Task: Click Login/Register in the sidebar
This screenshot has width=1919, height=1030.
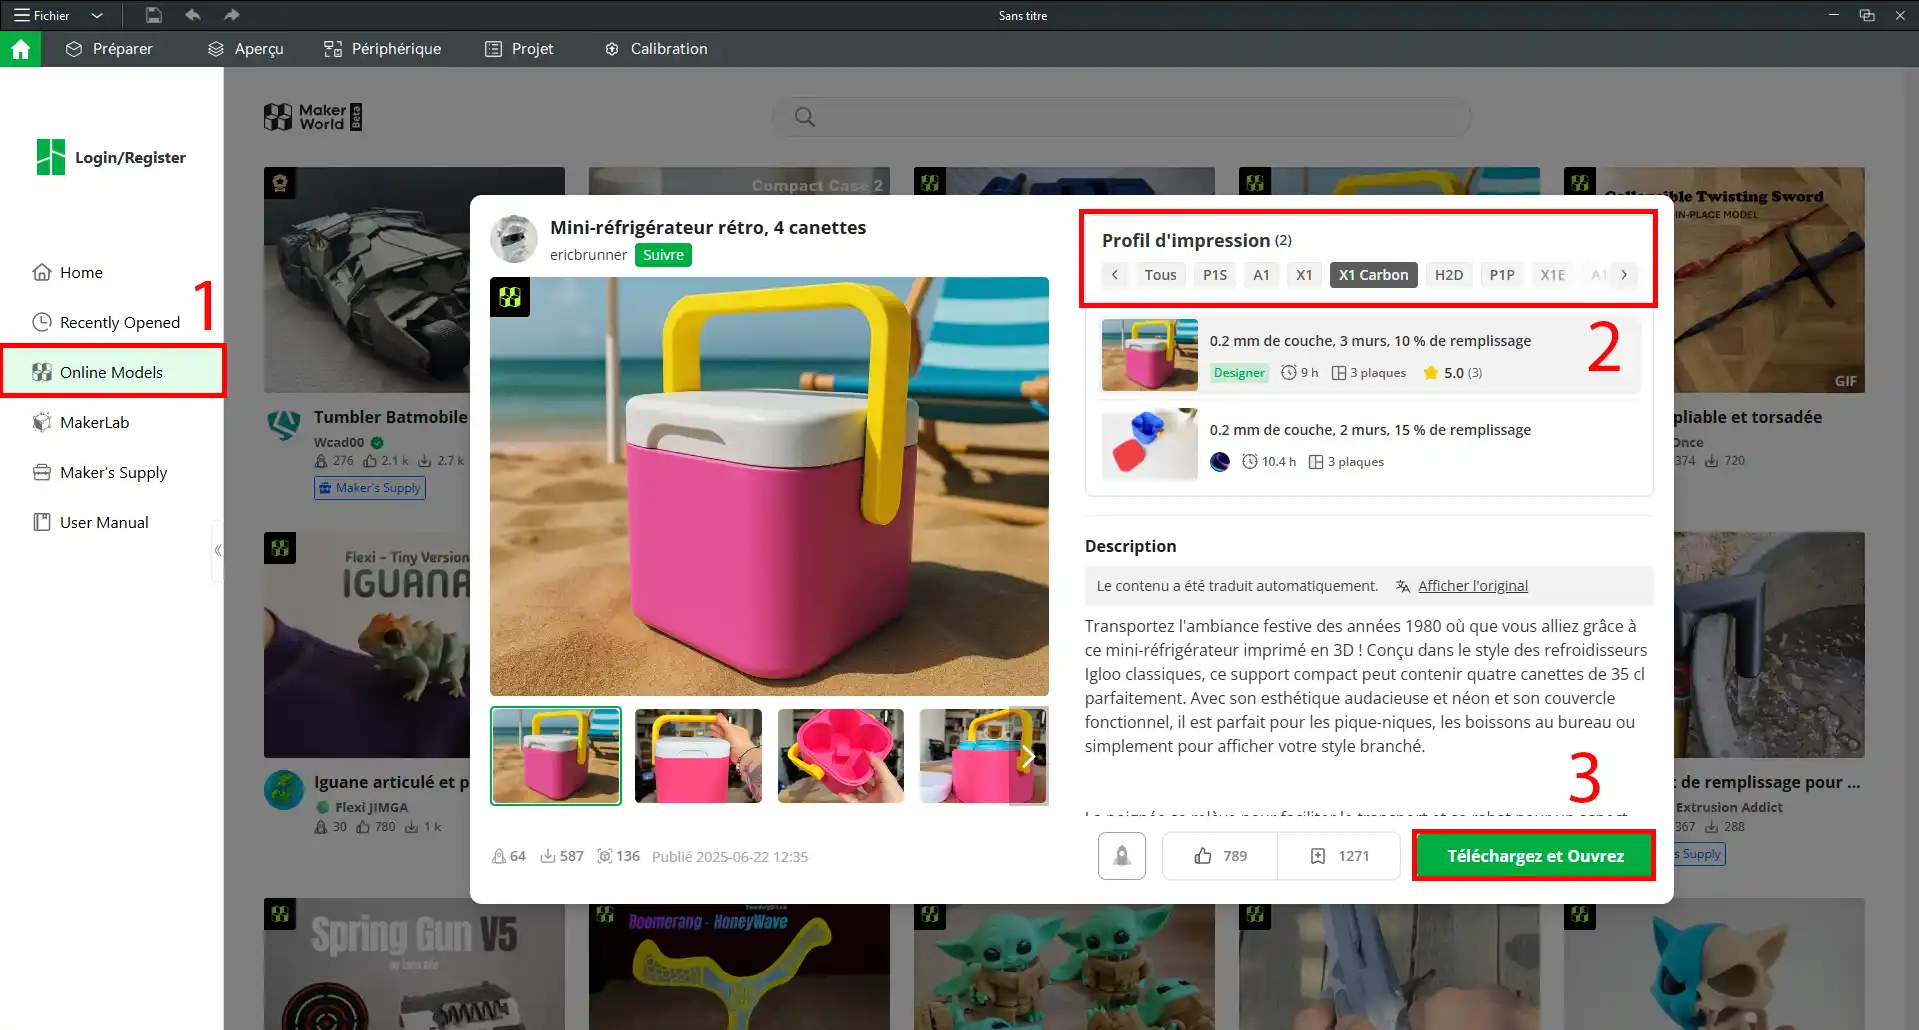Action: click(111, 157)
